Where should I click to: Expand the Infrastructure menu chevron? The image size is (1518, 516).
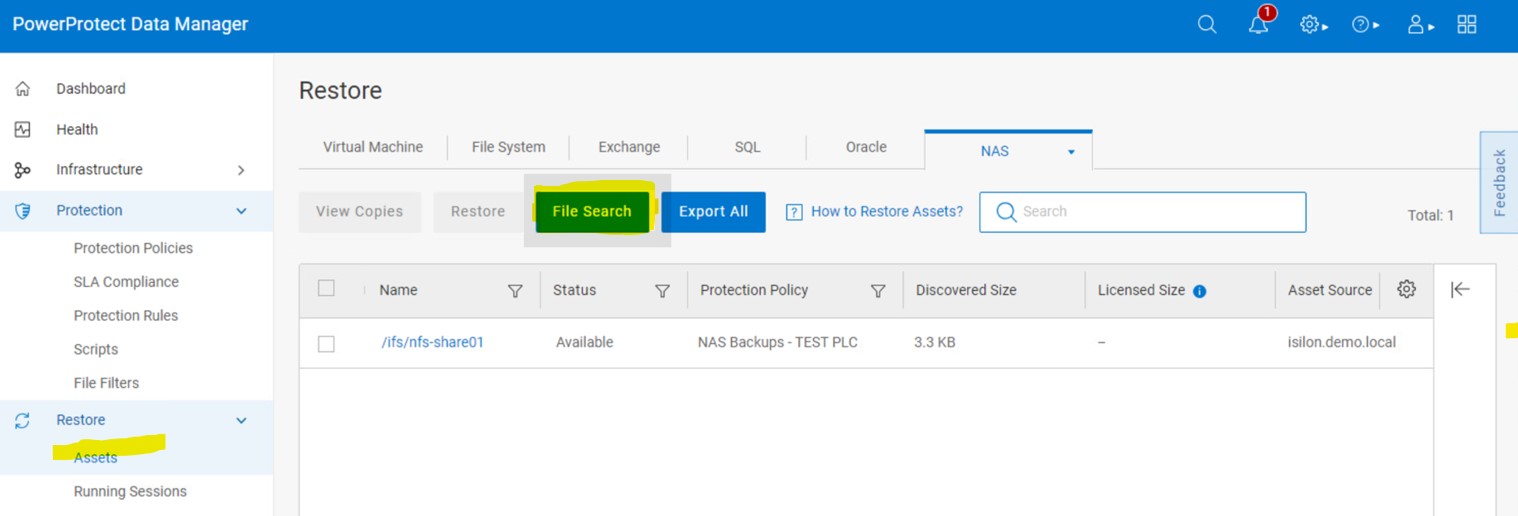coord(241,170)
